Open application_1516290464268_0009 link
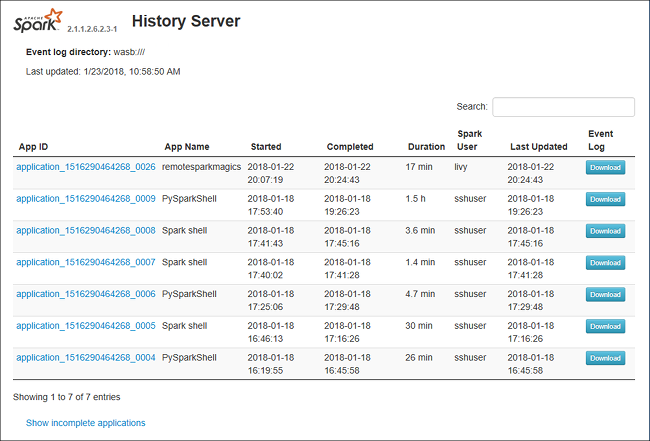Screen dimensions: 650x441 86,199
